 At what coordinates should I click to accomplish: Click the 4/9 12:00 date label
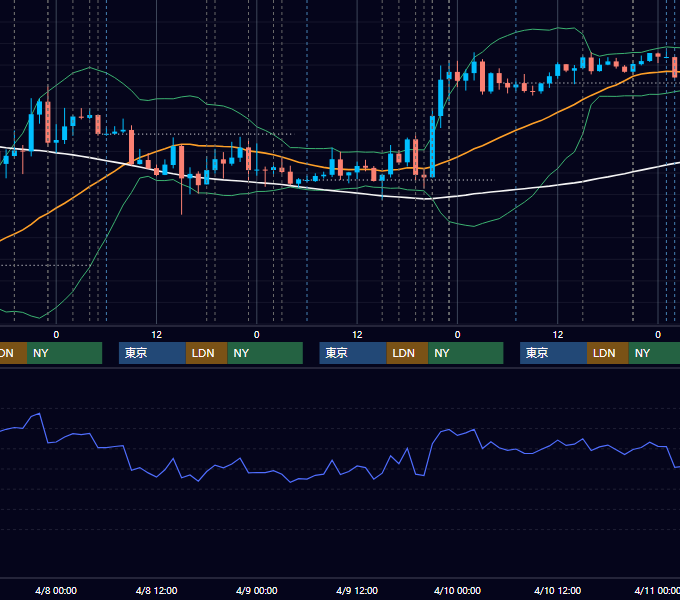[x=357, y=590]
